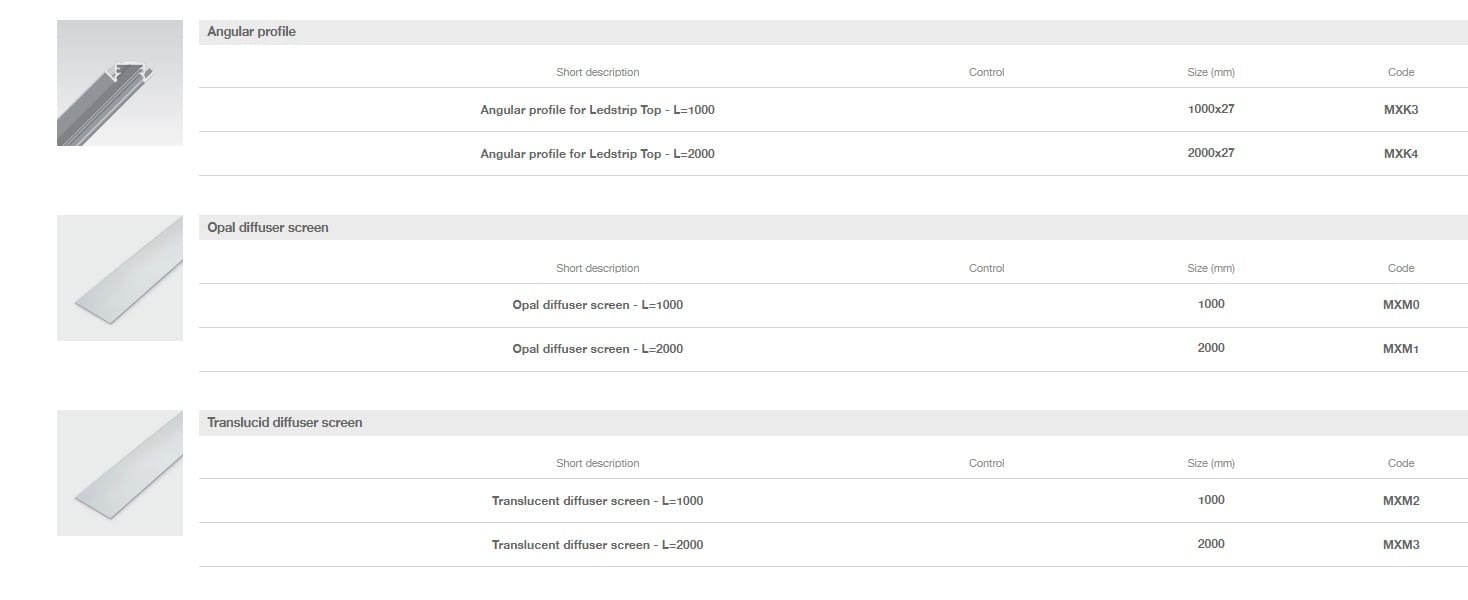
Task: Open Angular profile for Ledstrip Top L=1000
Action: point(597,110)
